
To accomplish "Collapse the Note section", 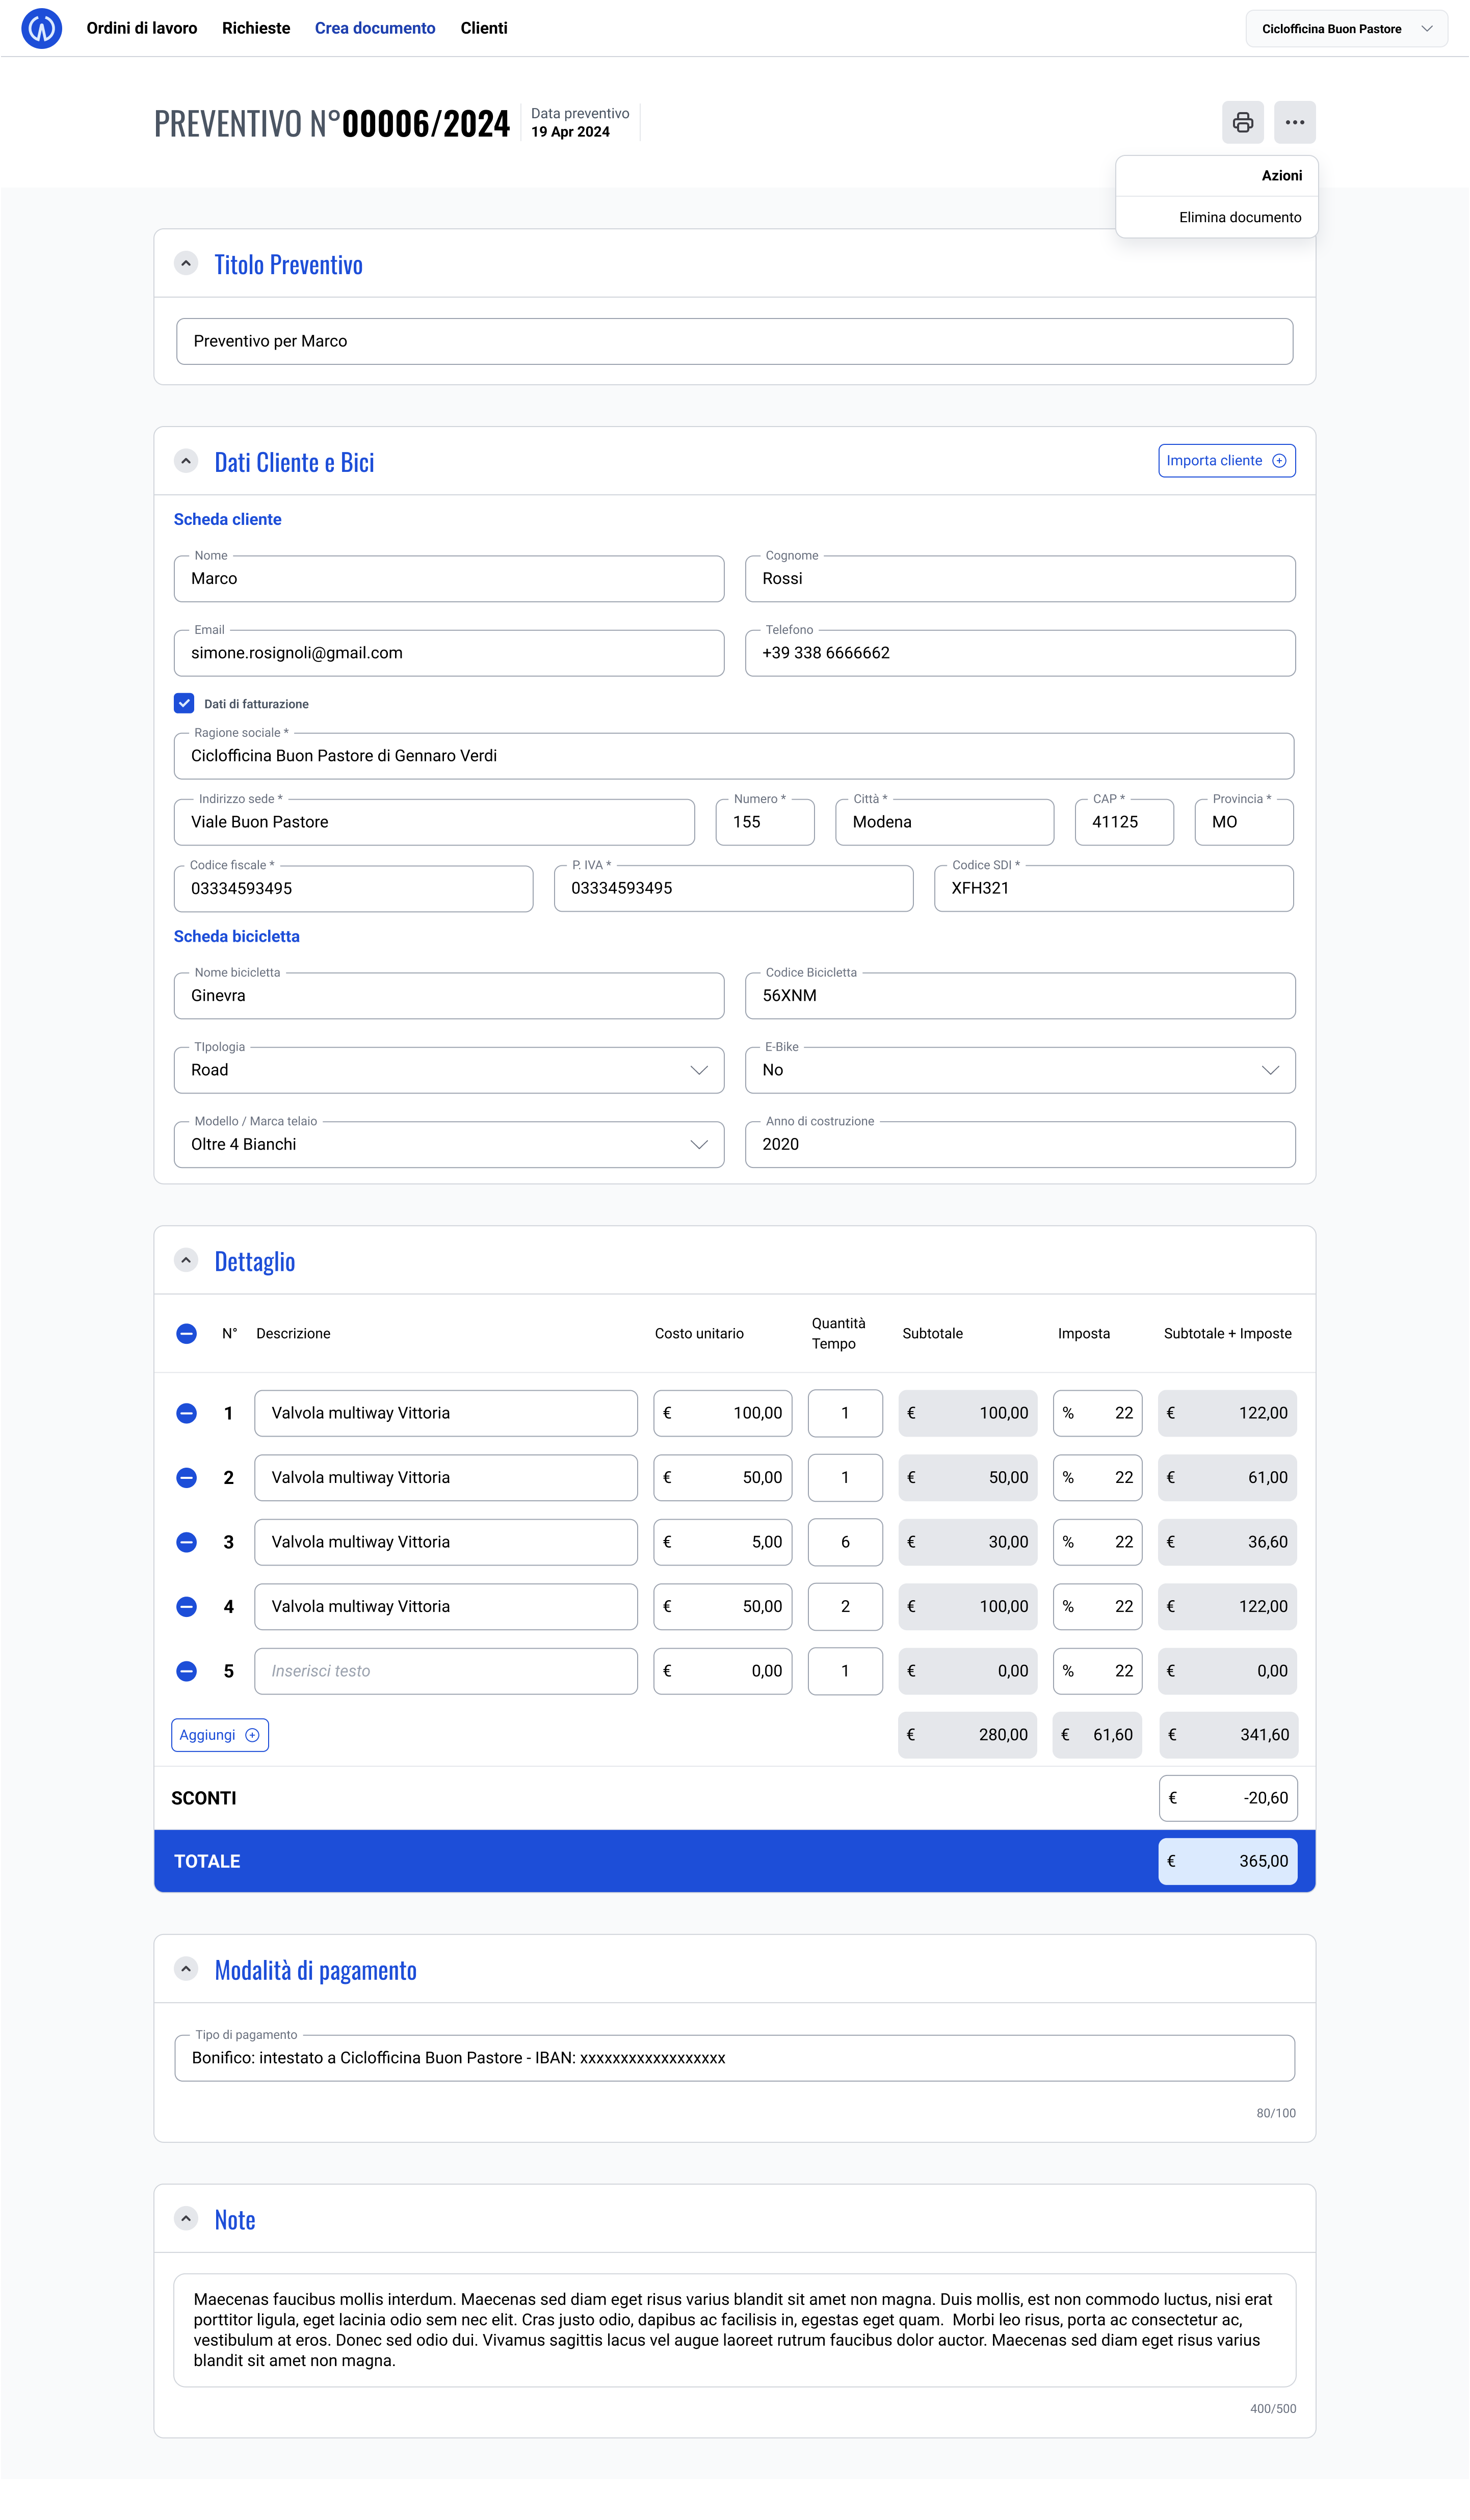I will tap(186, 2218).
